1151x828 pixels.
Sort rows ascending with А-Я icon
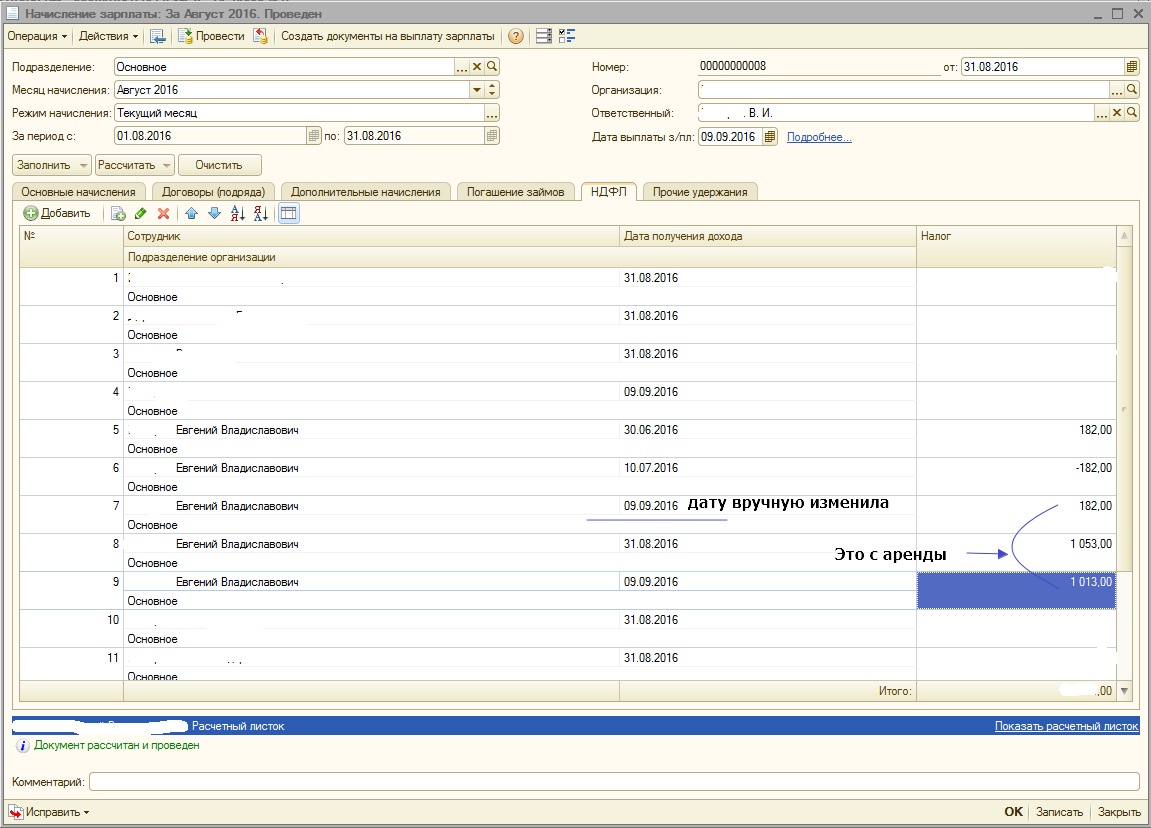coord(238,213)
